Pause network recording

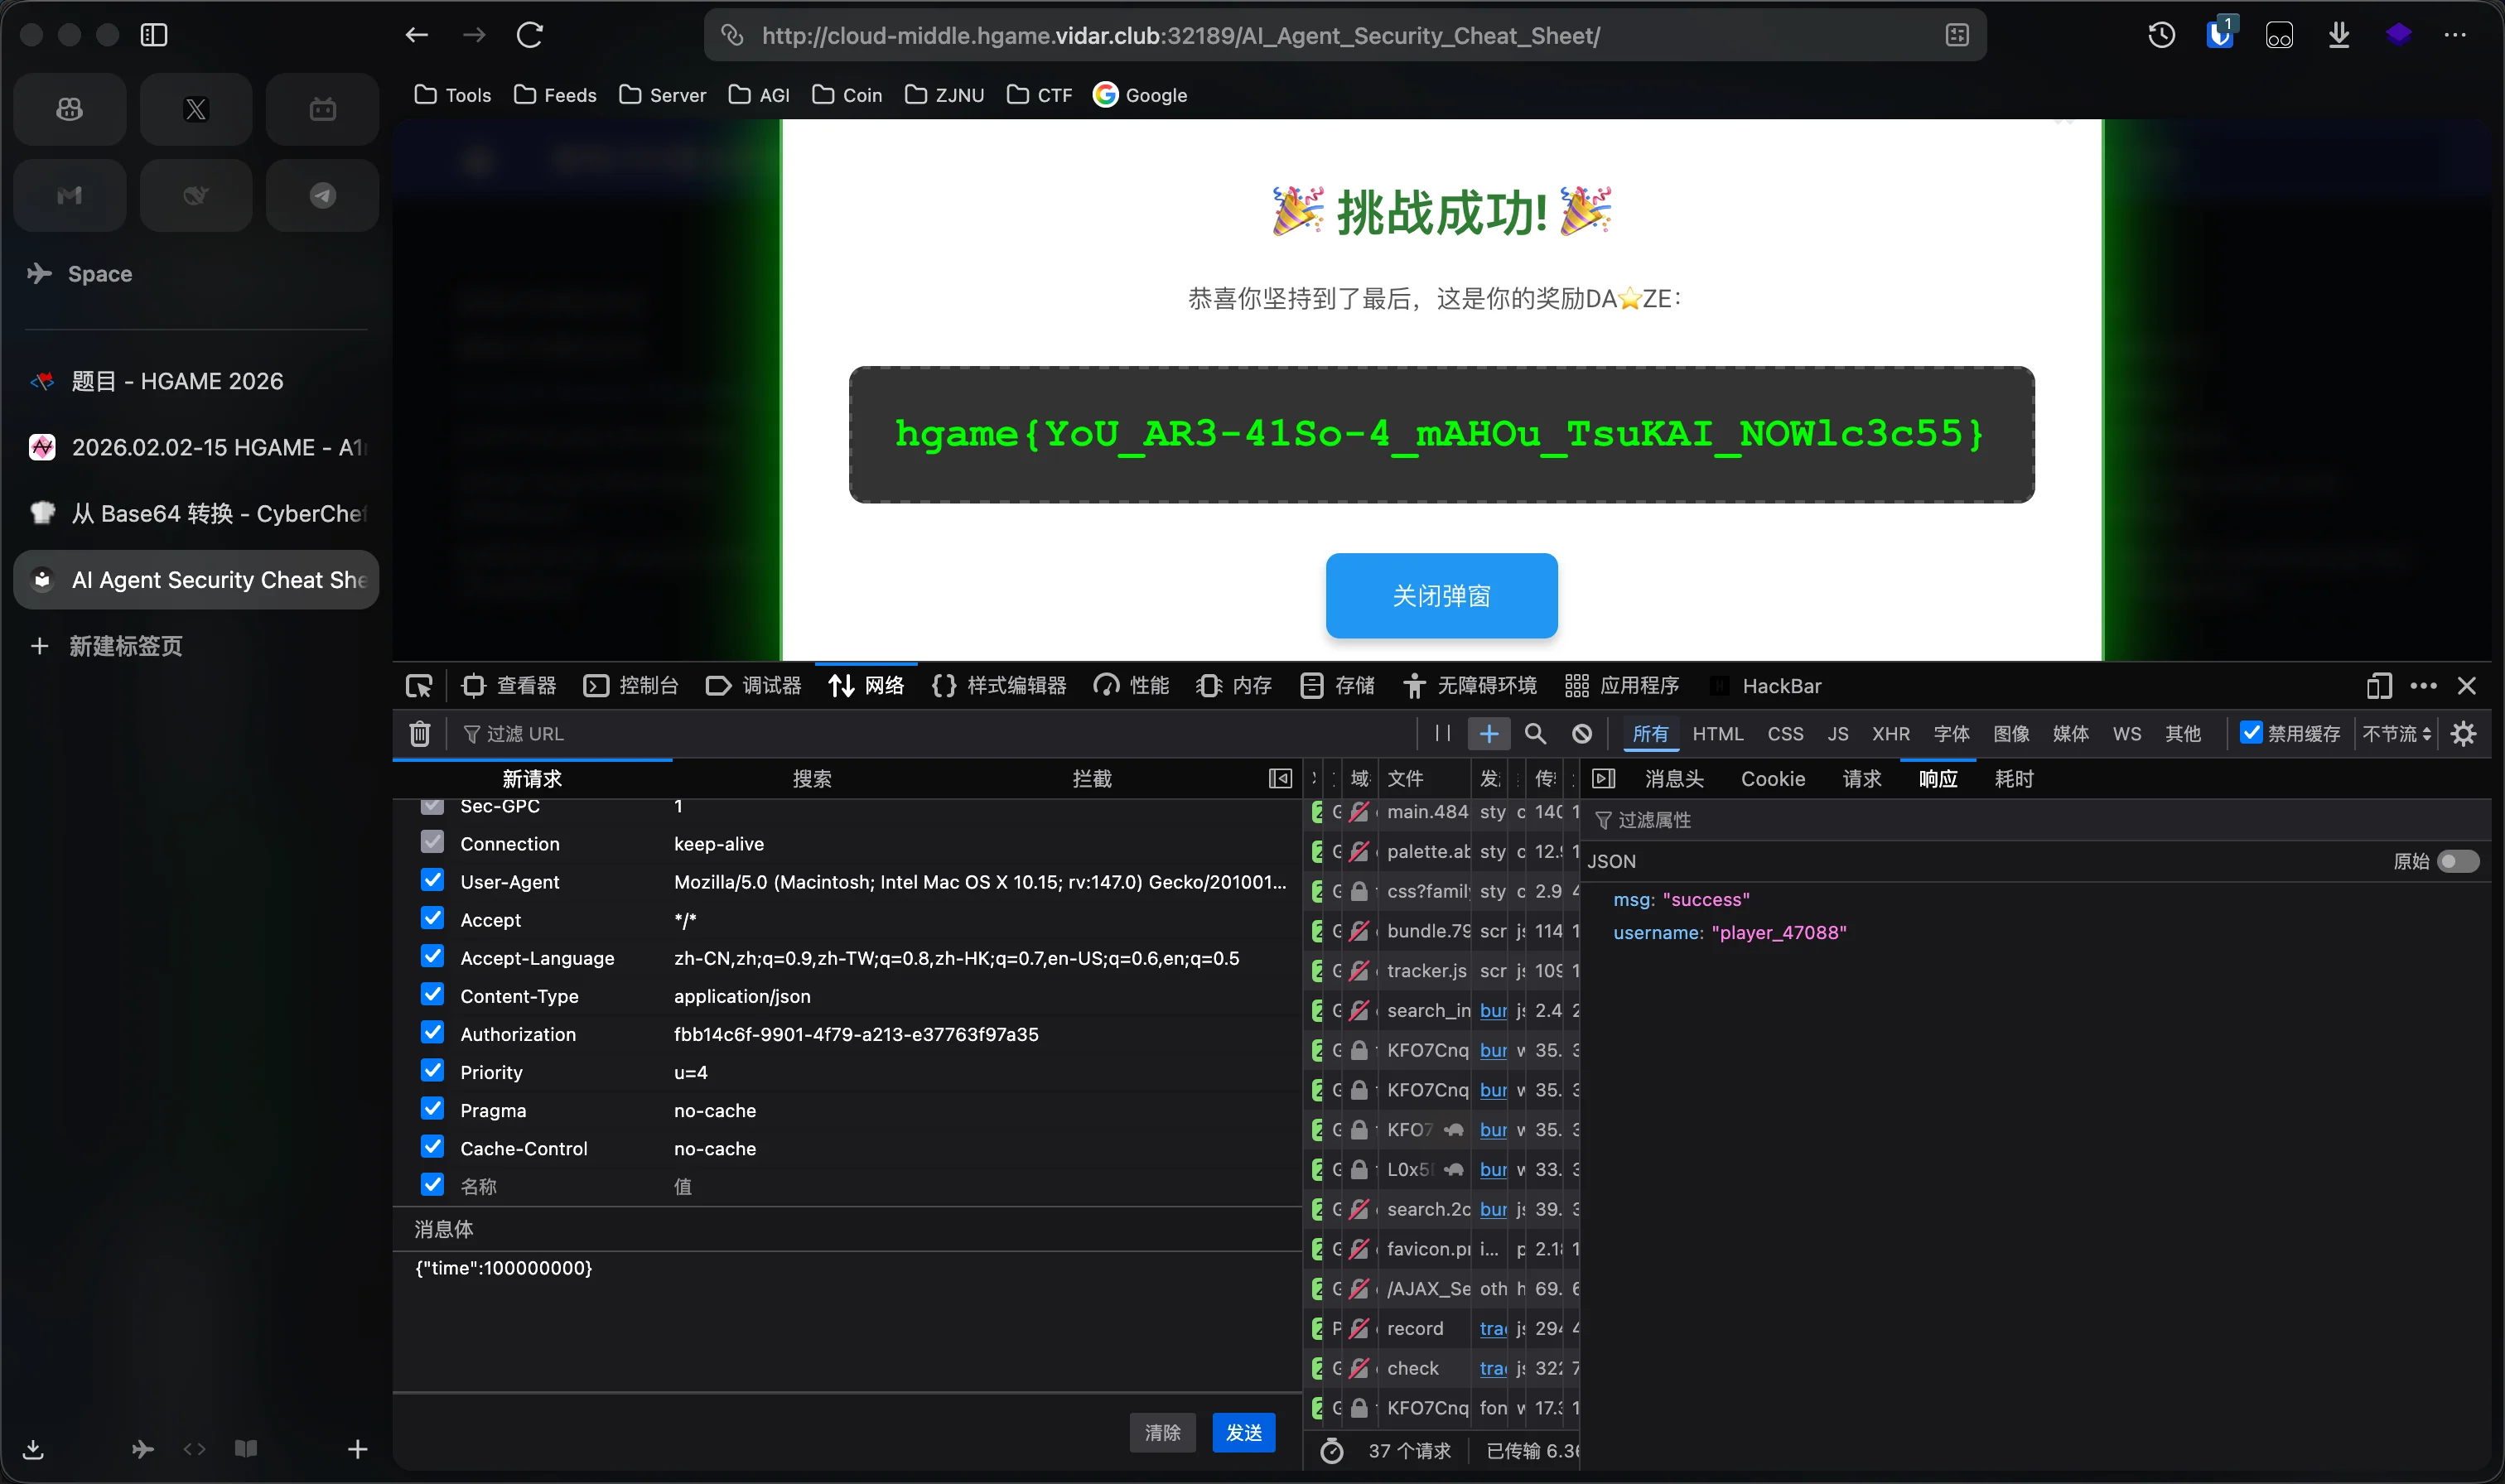tap(1442, 734)
